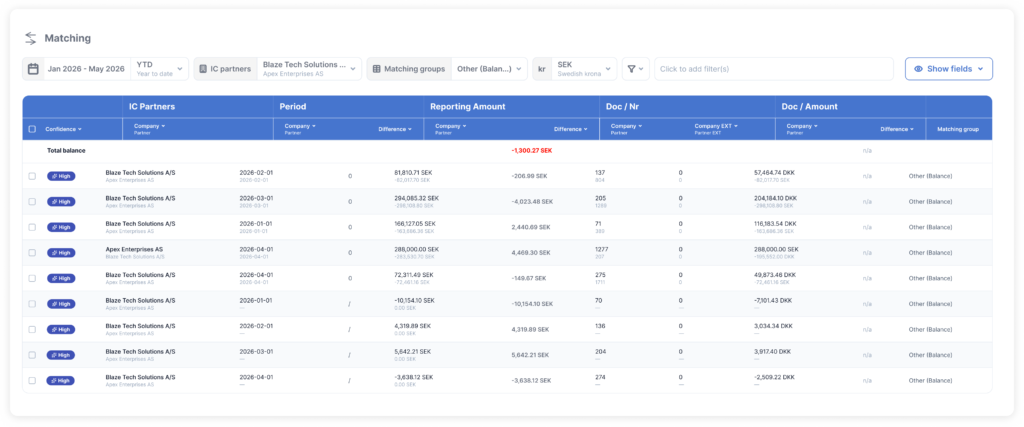This screenshot has width=1024, height=427.
Task: Open Company EXT sort under Doc / Nr
Action: tap(716, 128)
